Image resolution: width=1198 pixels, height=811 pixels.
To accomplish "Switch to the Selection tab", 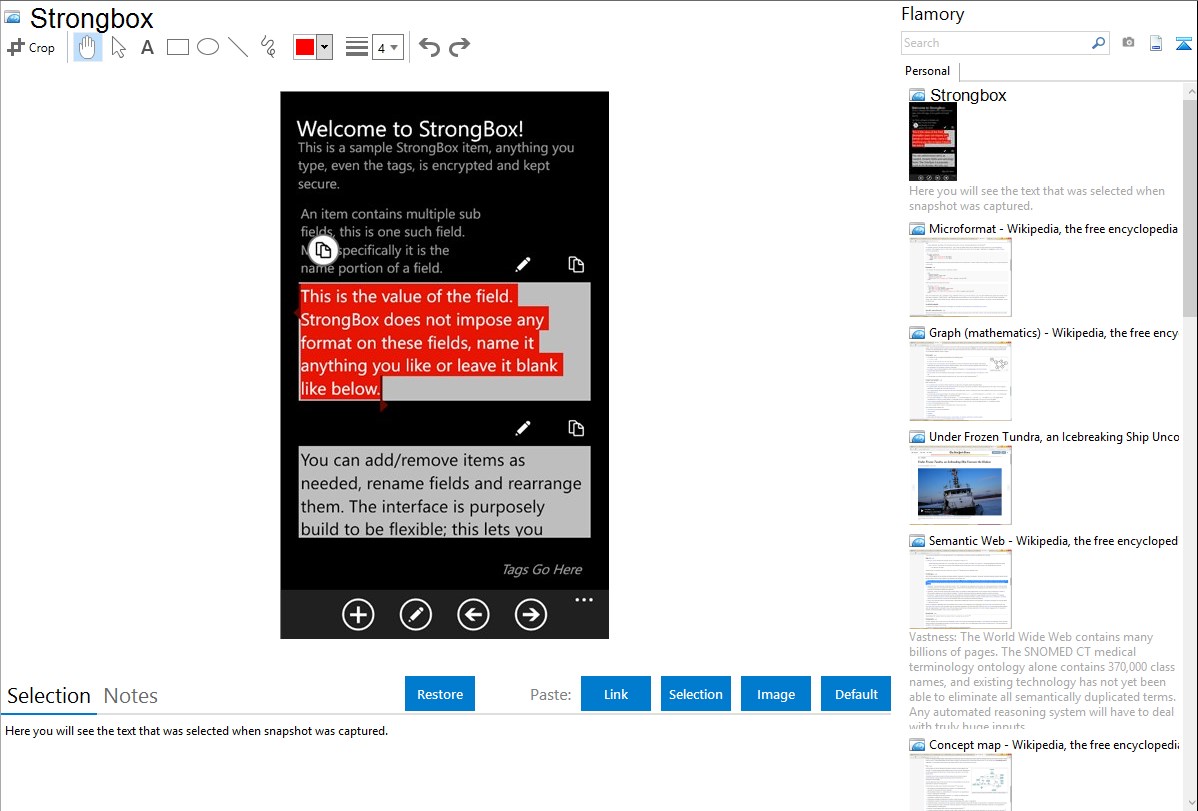I will (x=49, y=696).
